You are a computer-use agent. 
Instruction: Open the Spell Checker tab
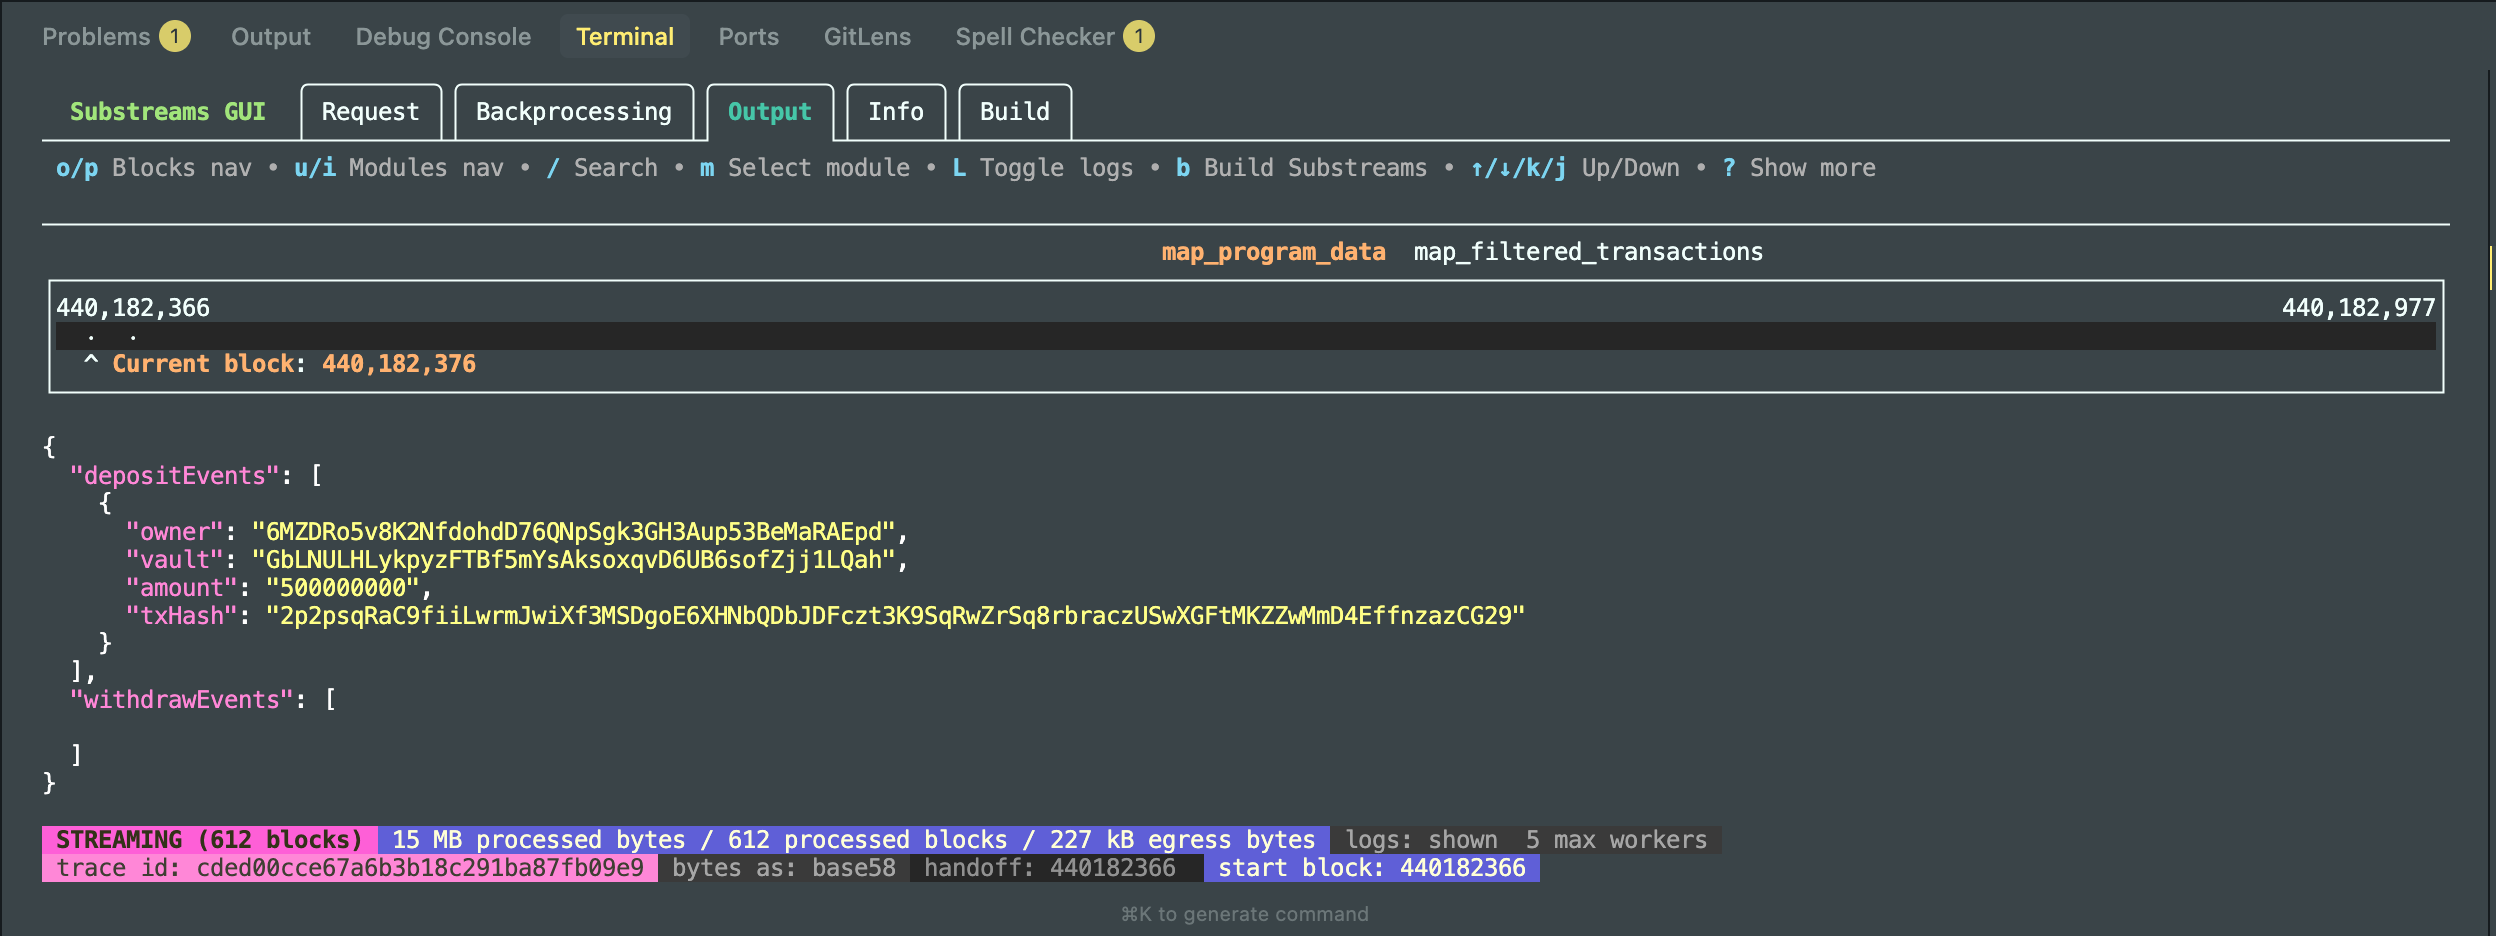coord(1034,37)
